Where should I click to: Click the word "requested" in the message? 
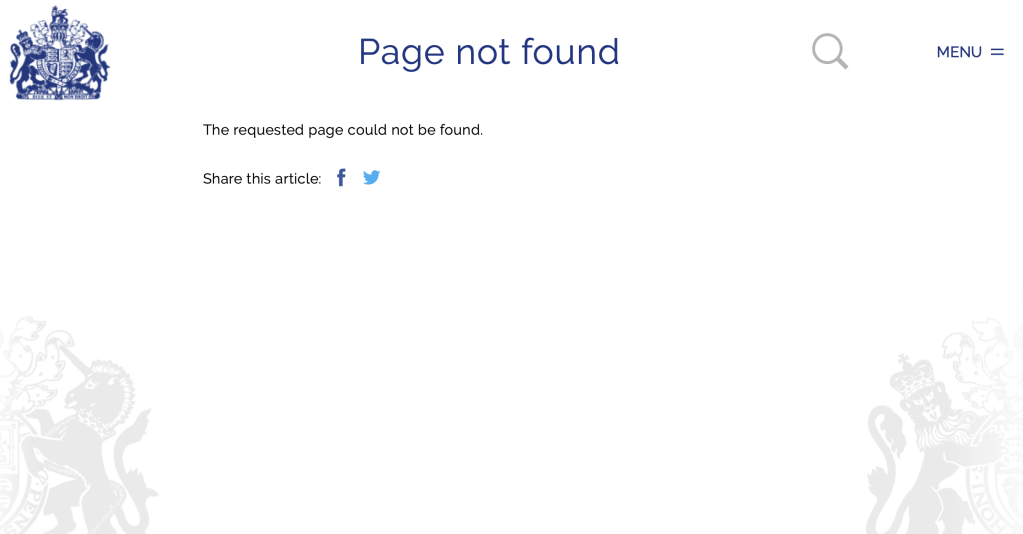(269, 130)
